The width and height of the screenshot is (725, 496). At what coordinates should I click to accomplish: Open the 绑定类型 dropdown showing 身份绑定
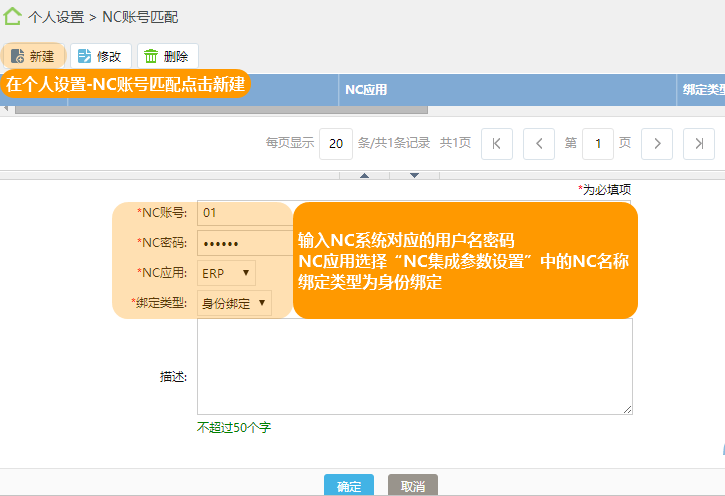(x=234, y=302)
